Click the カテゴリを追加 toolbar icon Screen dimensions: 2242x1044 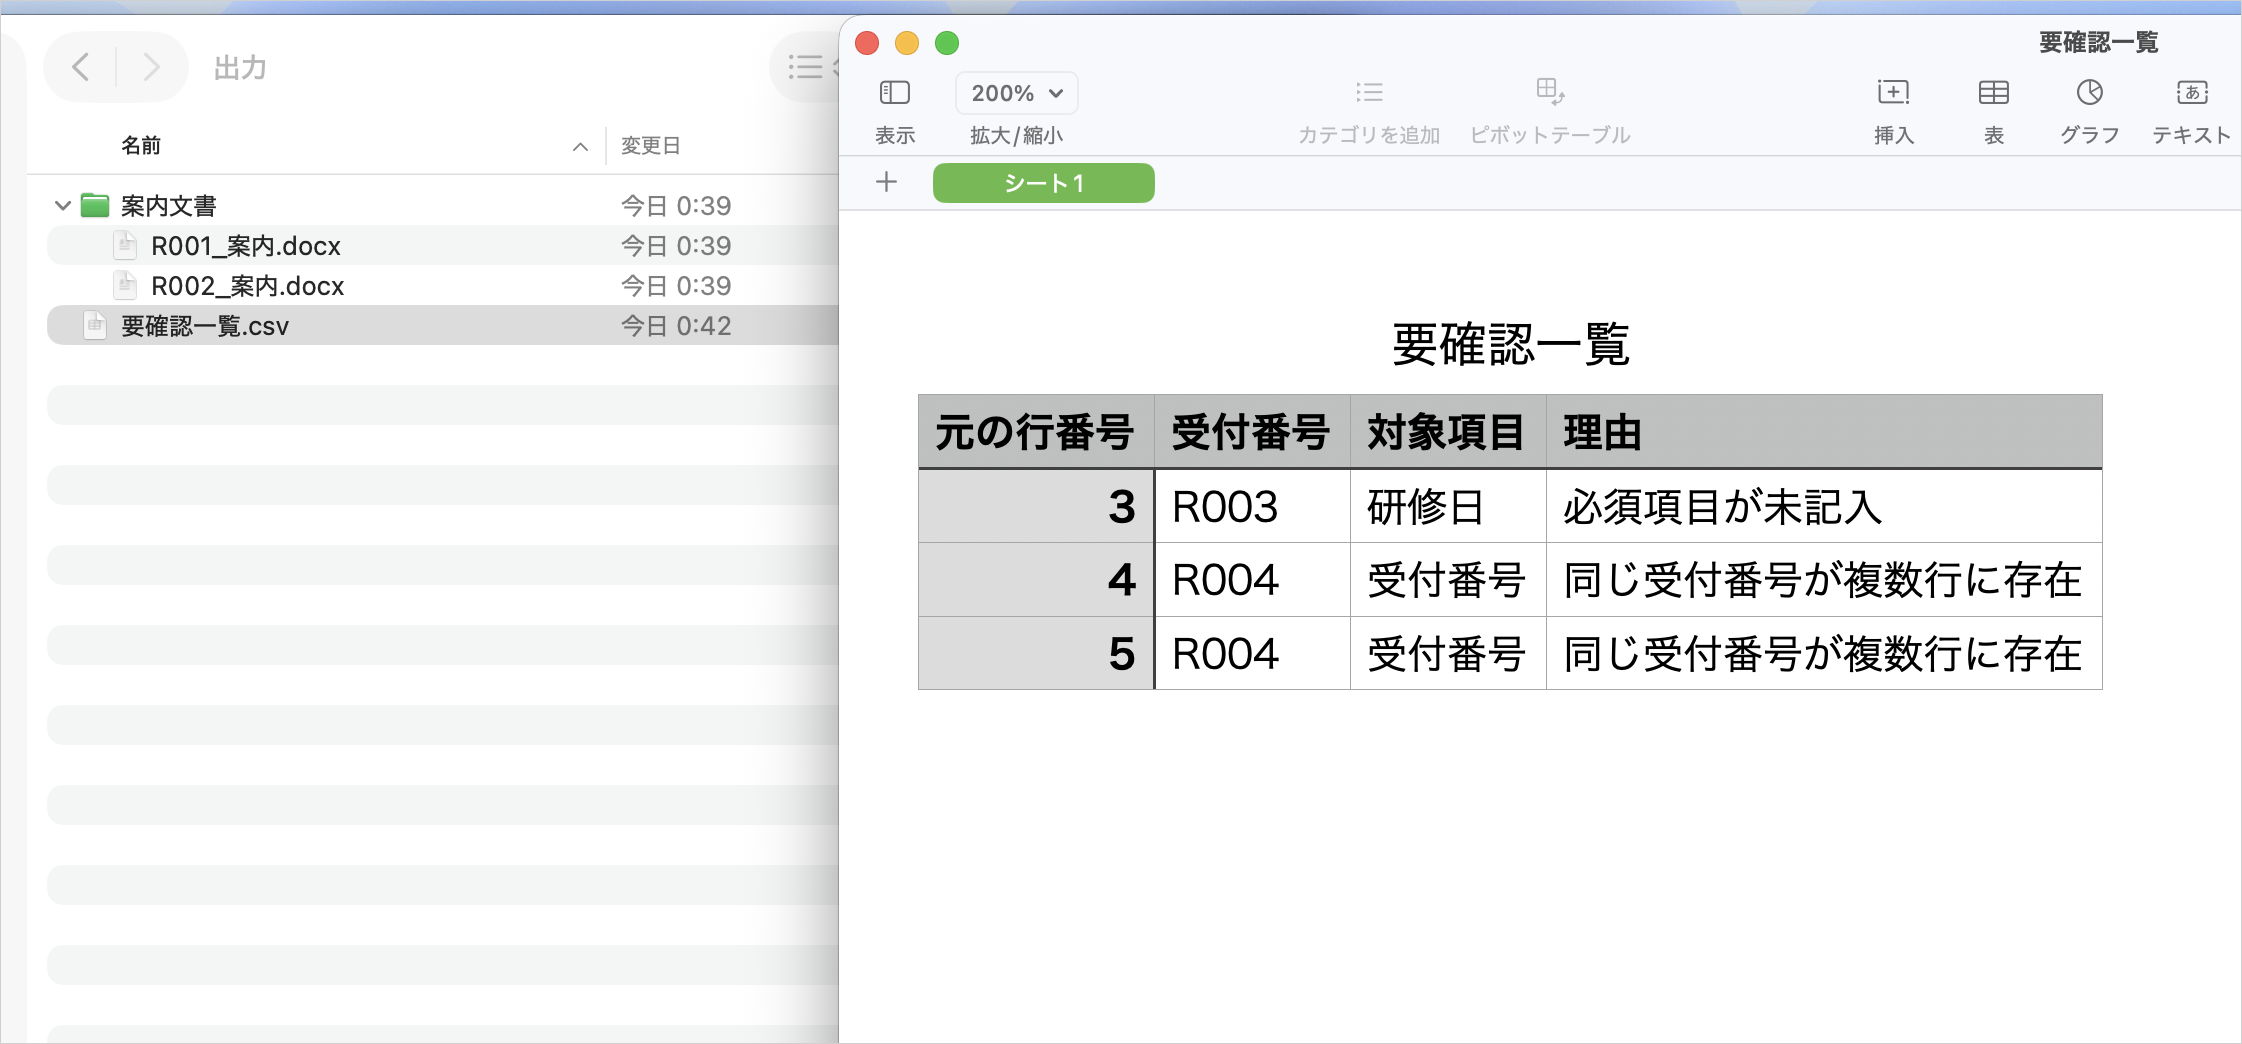tap(1369, 93)
